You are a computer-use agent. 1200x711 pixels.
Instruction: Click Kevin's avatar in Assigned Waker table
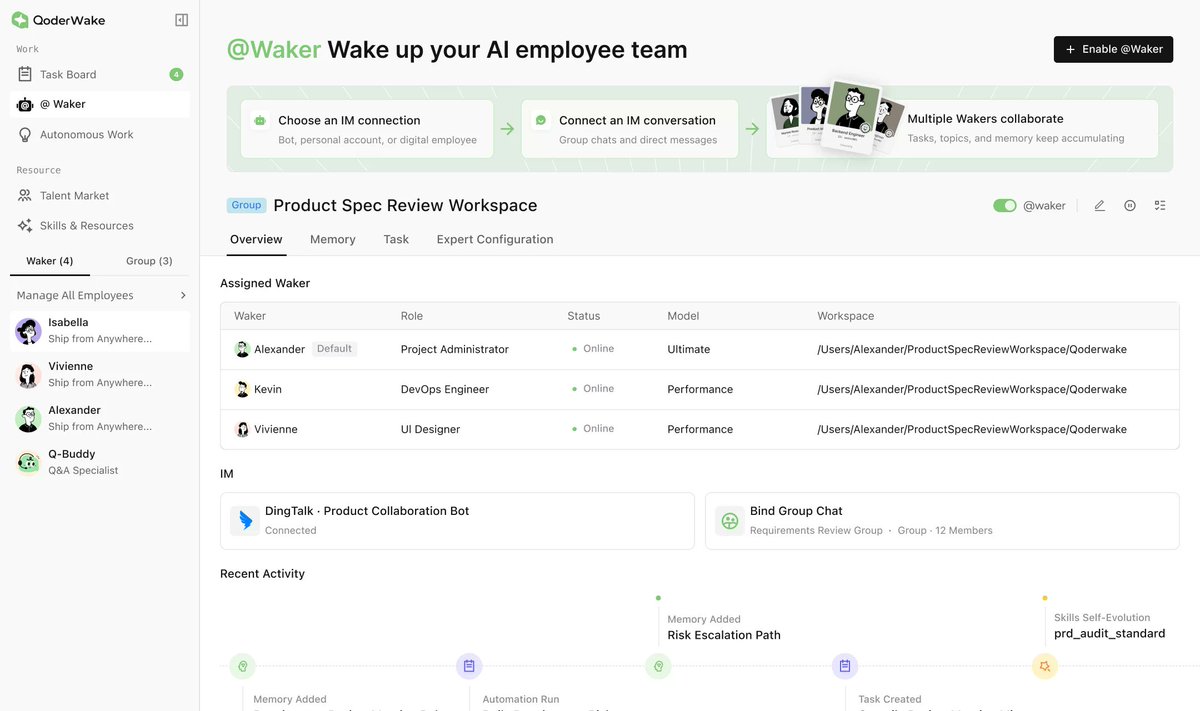(242, 389)
